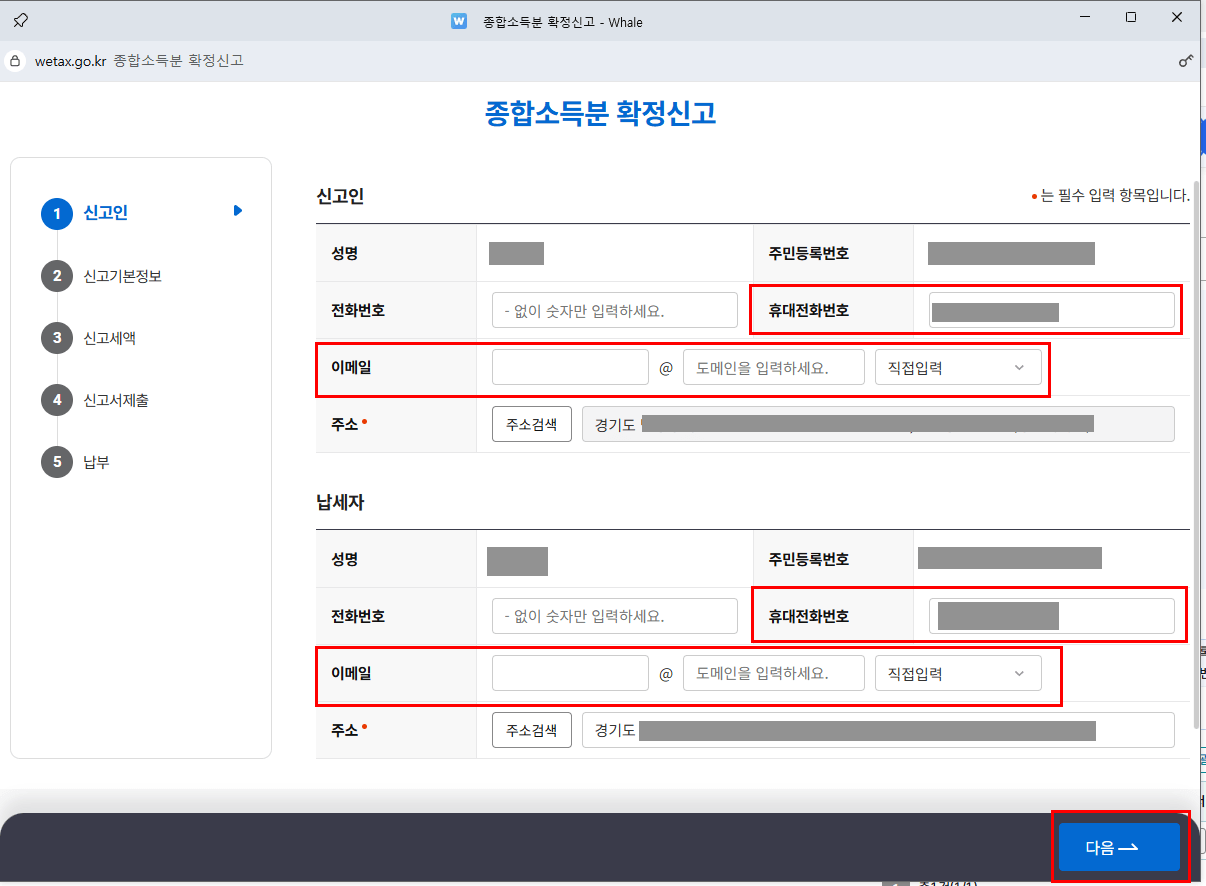The width and height of the screenshot is (1206, 886).
Task: Click 주소검색 in the 납세자 section
Action: click(531, 729)
